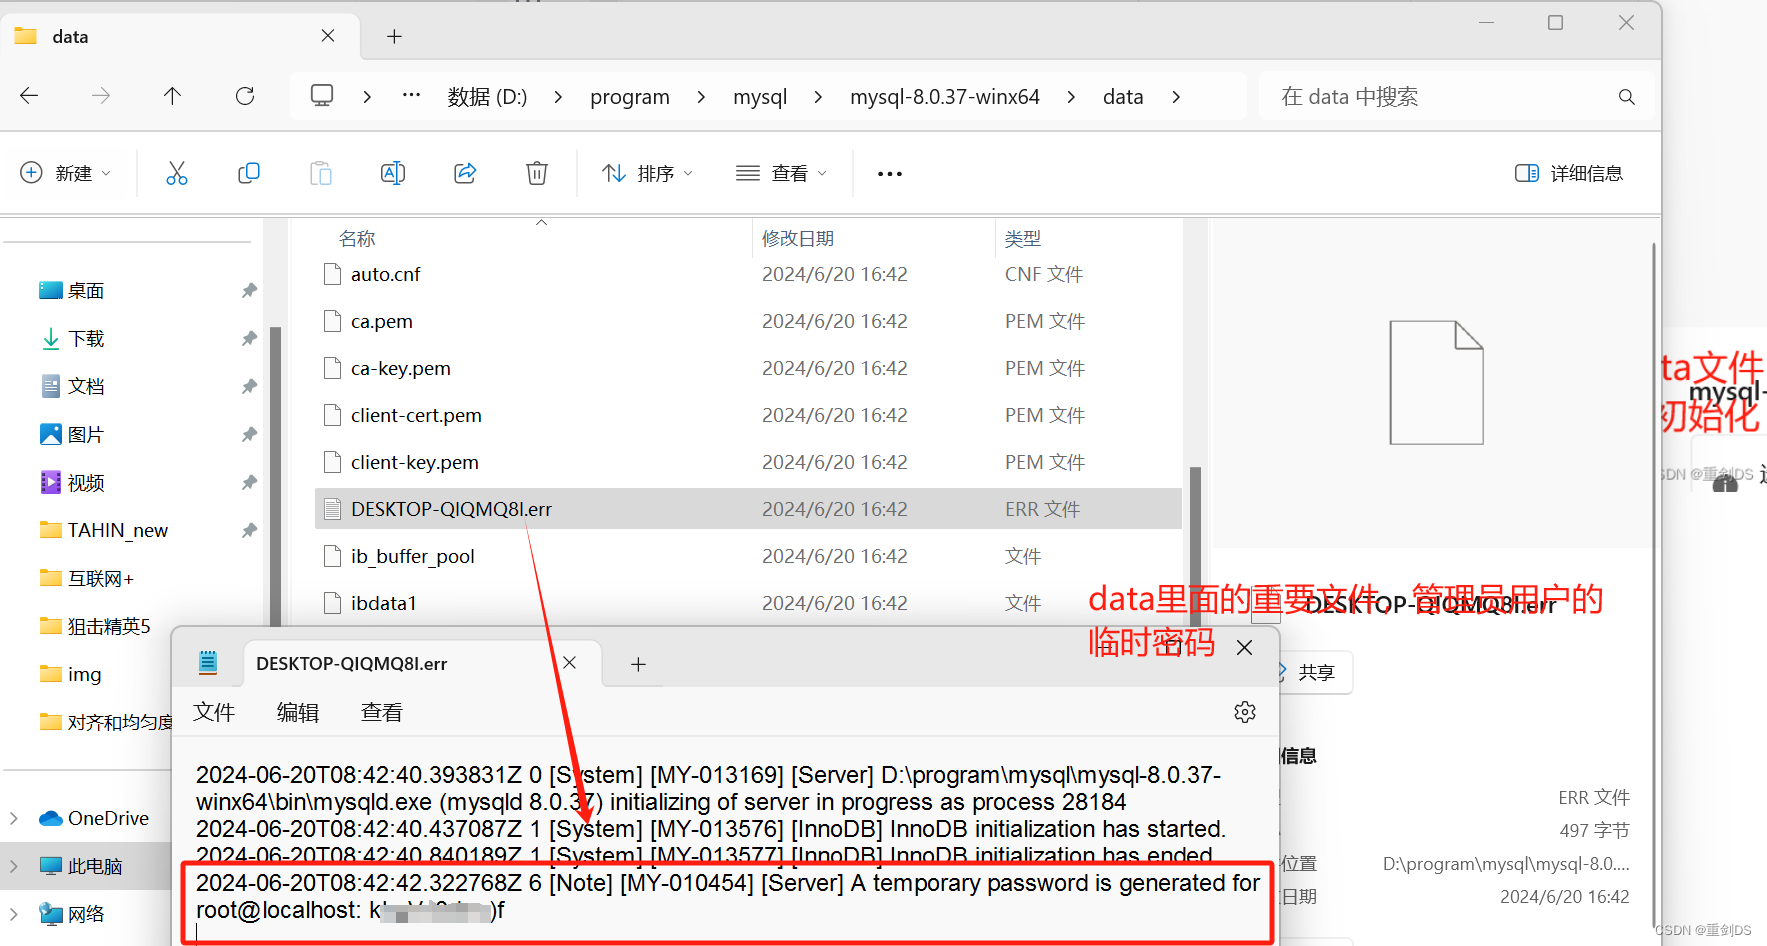Select the ibdata1 file
Viewport: 1767px width, 946px height.
click(748, 603)
